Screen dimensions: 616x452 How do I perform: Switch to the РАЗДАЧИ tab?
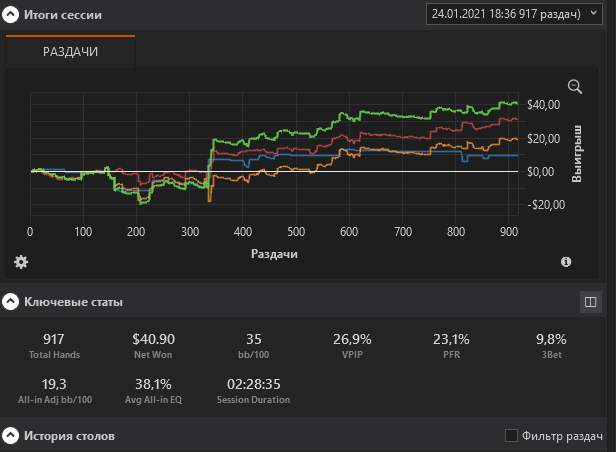click(70, 51)
